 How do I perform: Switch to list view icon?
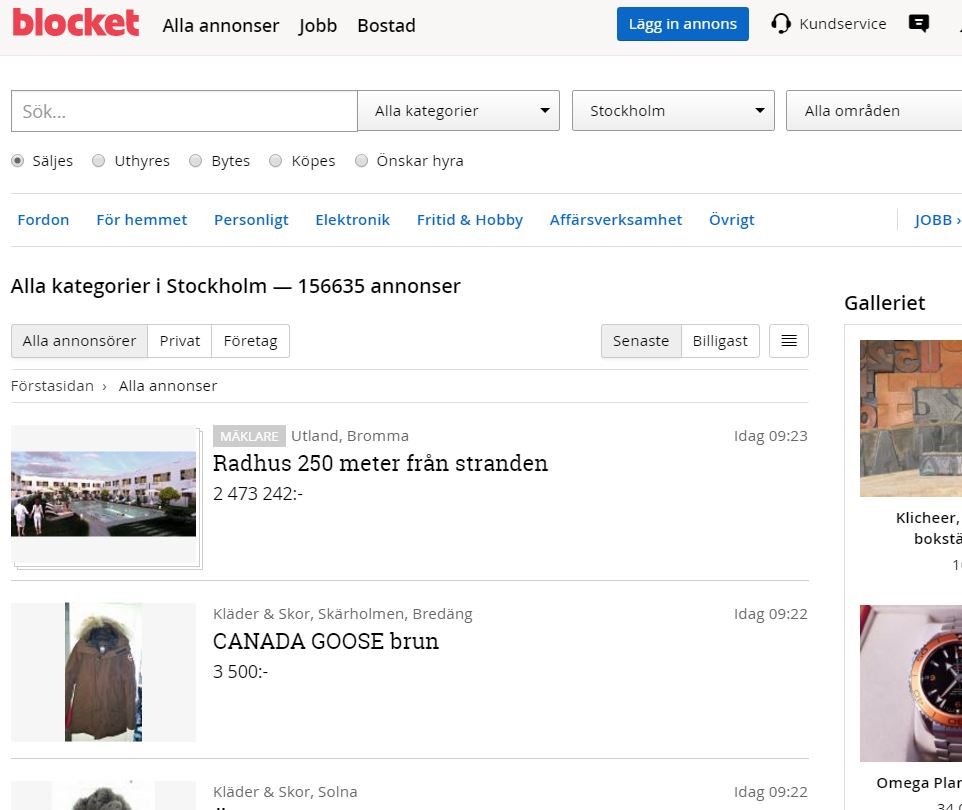pyautogui.click(x=789, y=341)
